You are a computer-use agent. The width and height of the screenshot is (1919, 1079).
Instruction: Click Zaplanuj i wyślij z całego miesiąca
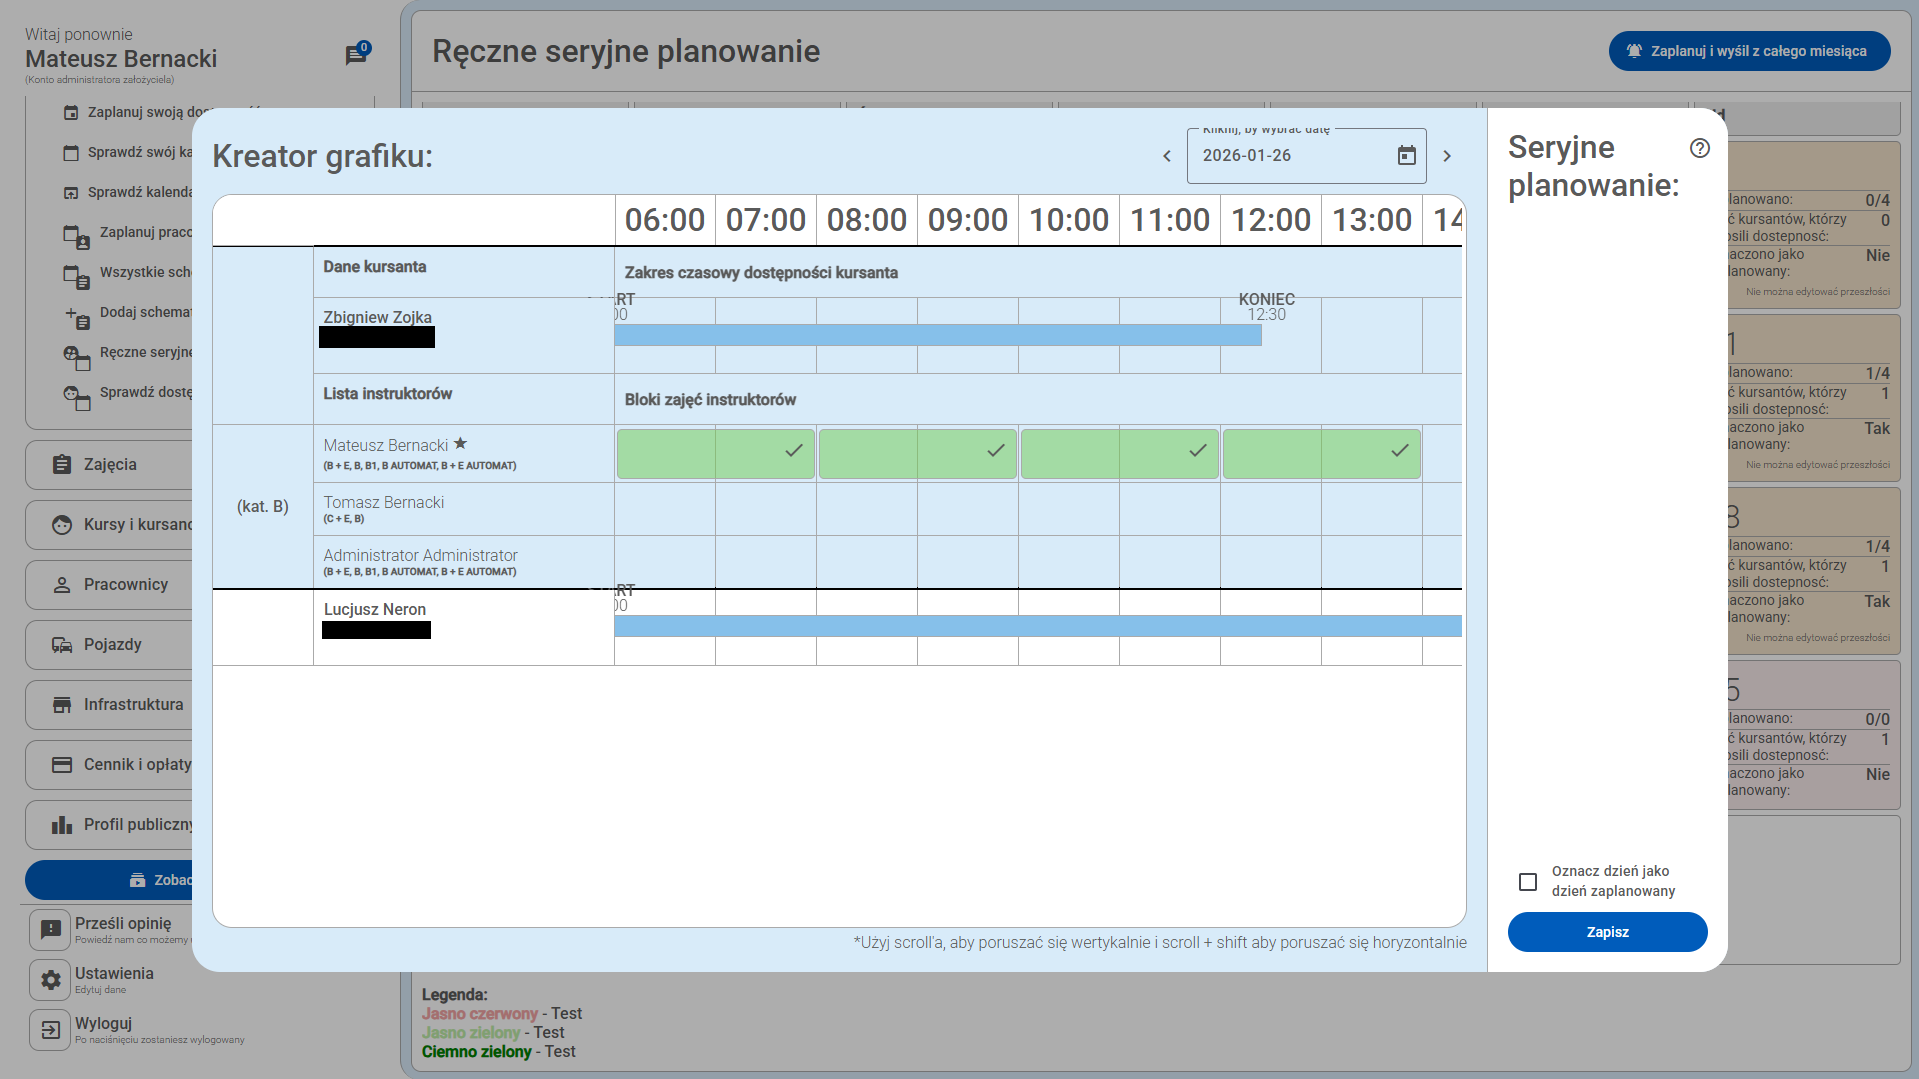[1749, 51]
